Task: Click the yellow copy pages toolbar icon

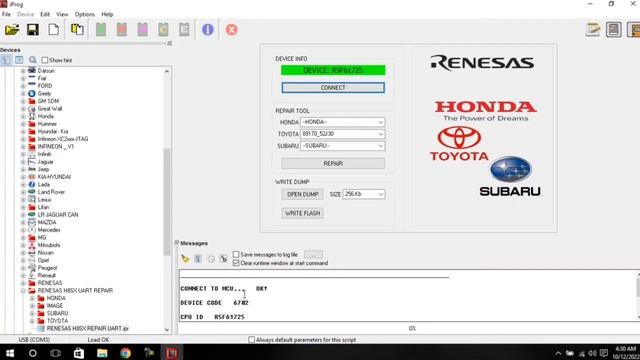Action: click(77, 29)
